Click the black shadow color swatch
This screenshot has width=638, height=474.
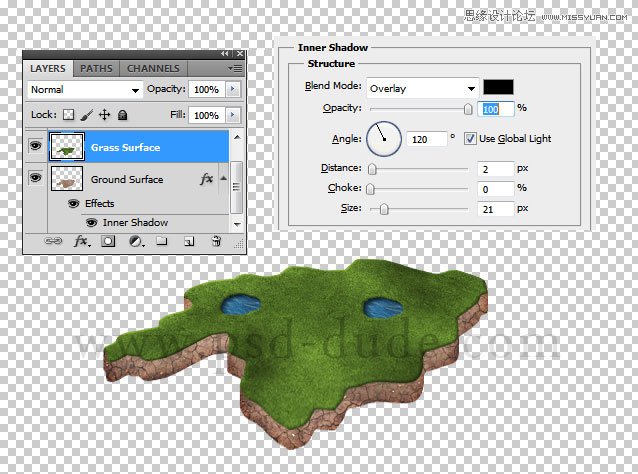tap(498, 88)
